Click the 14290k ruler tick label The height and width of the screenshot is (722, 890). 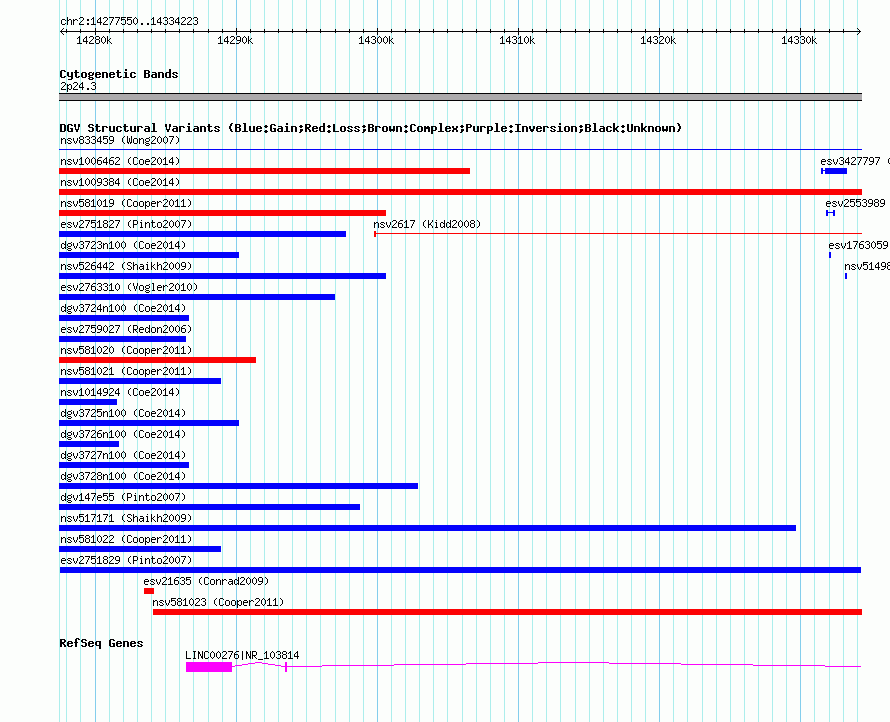pos(235,40)
